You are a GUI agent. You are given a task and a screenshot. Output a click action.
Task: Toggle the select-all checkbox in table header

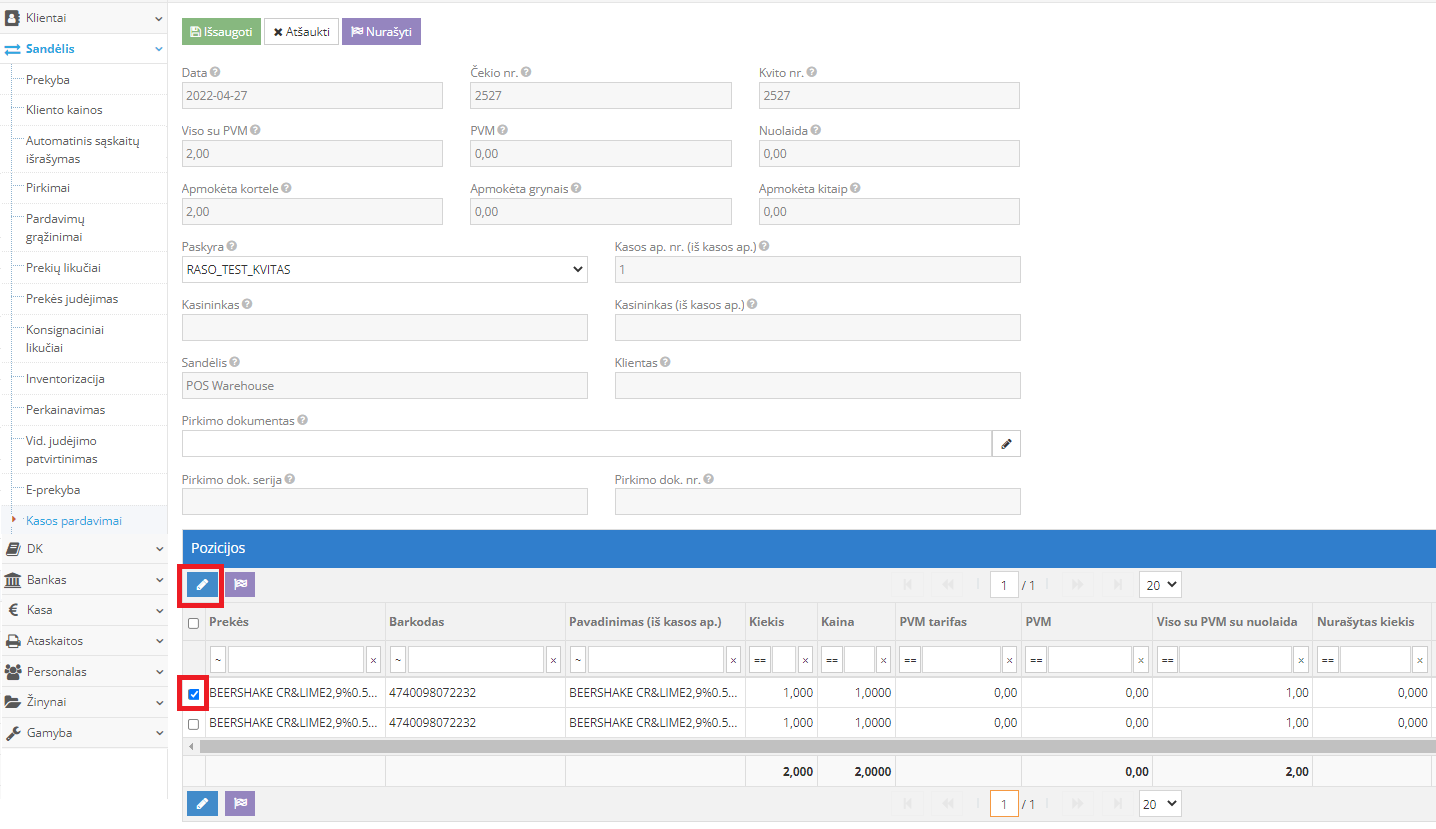pyautogui.click(x=194, y=623)
